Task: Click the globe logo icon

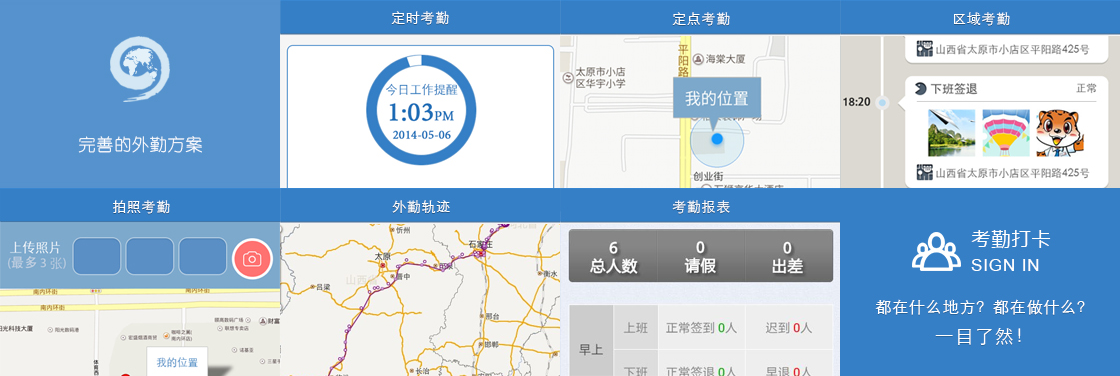Action: coord(140,70)
